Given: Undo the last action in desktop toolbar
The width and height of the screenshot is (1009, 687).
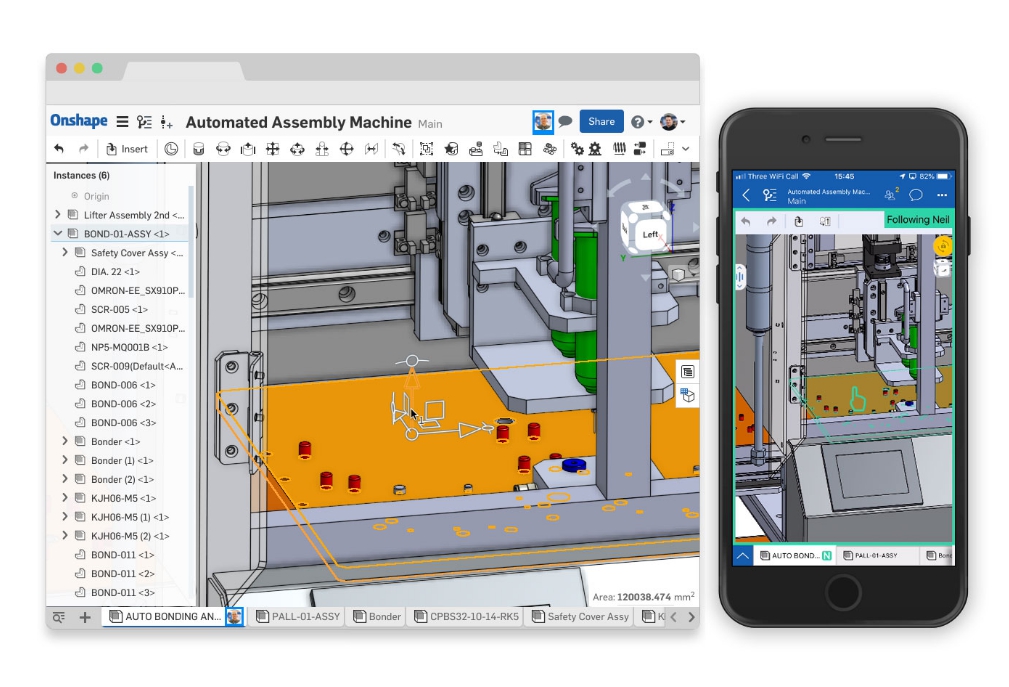Looking at the screenshot, I should click(59, 149).
